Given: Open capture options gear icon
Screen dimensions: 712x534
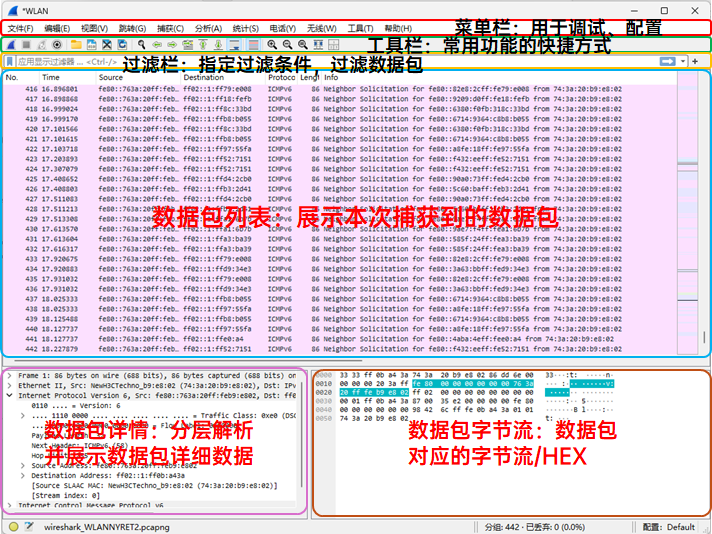Looking at the screenshot, I should 57,44.
